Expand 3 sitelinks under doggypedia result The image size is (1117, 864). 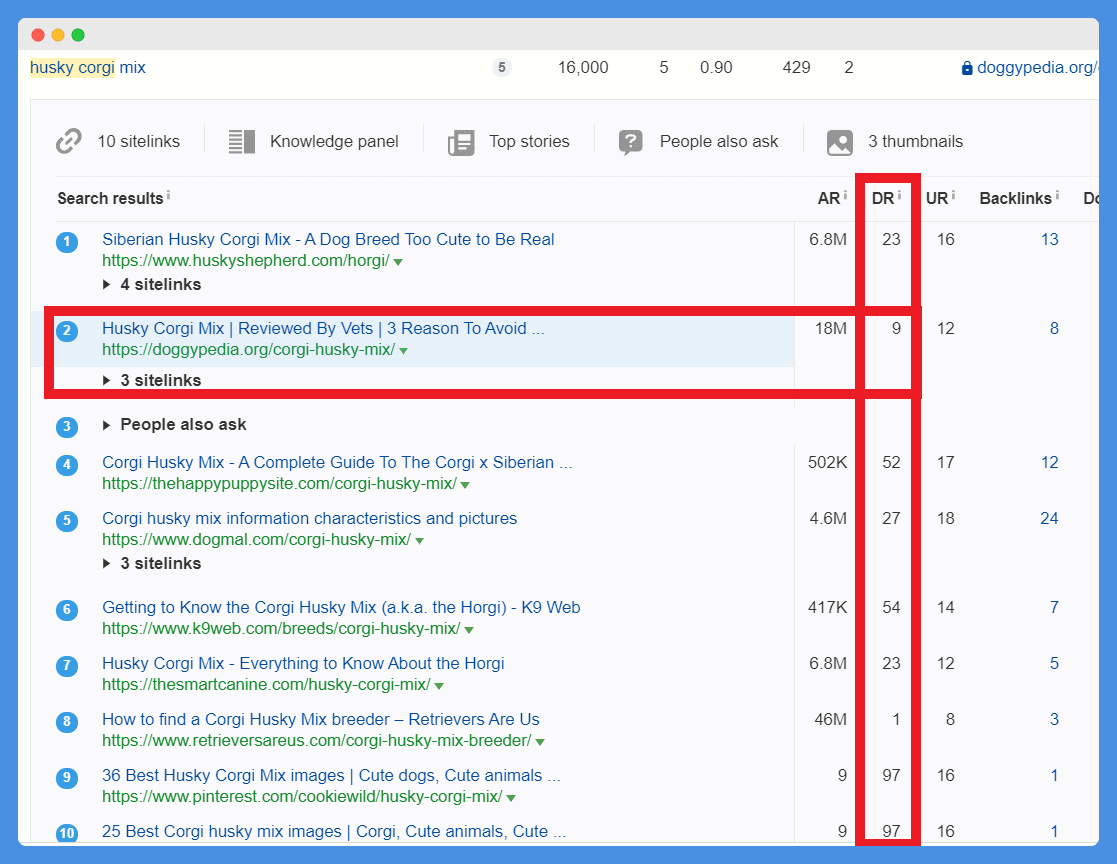pyautogui.click(x=152, y=380)
